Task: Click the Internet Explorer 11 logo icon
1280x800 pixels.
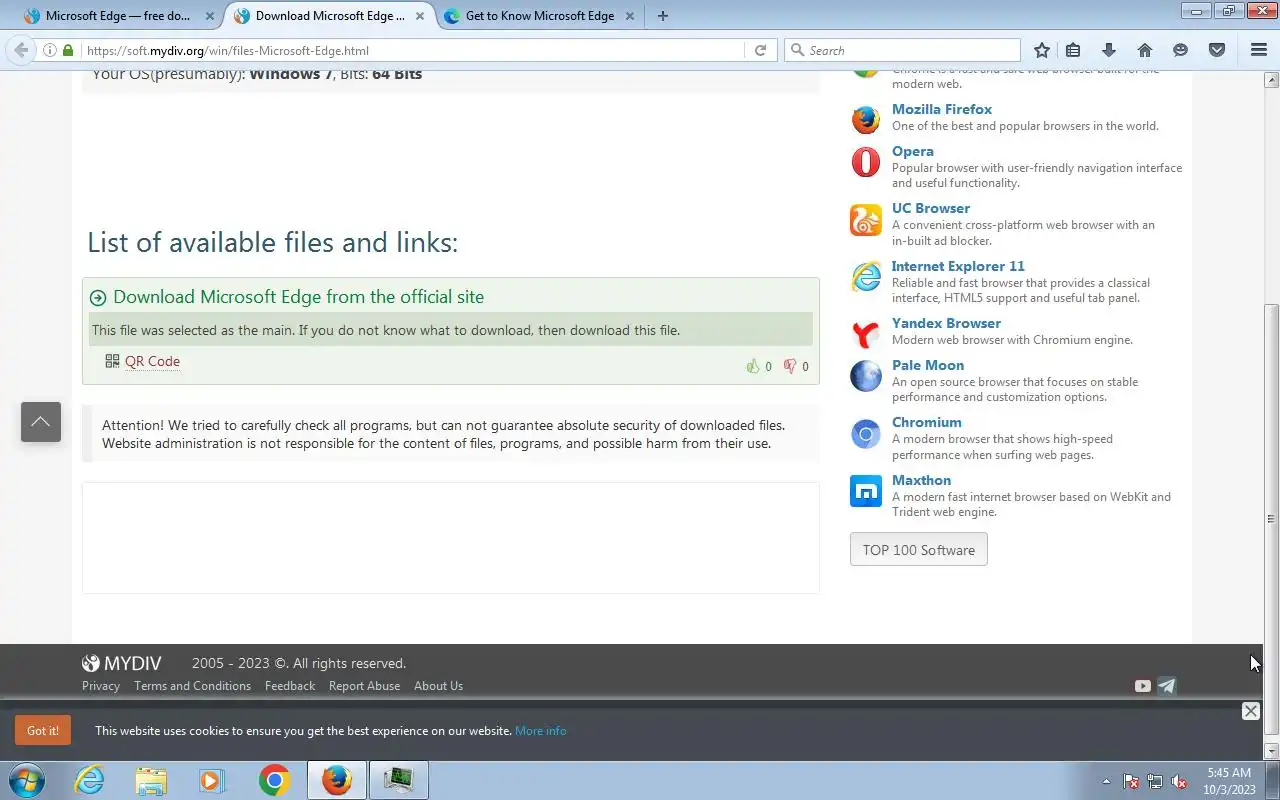Action: click(x=866, y=276)
